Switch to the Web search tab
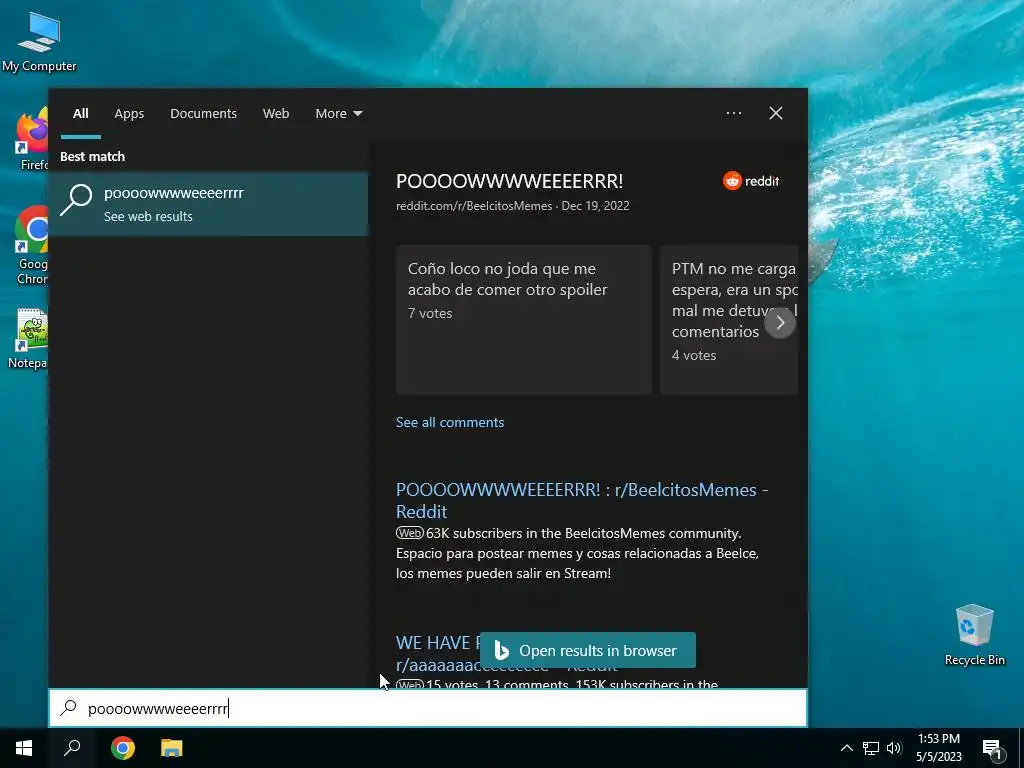The width and height of the screenshot is (1024, 768). (x=276, y=114)
